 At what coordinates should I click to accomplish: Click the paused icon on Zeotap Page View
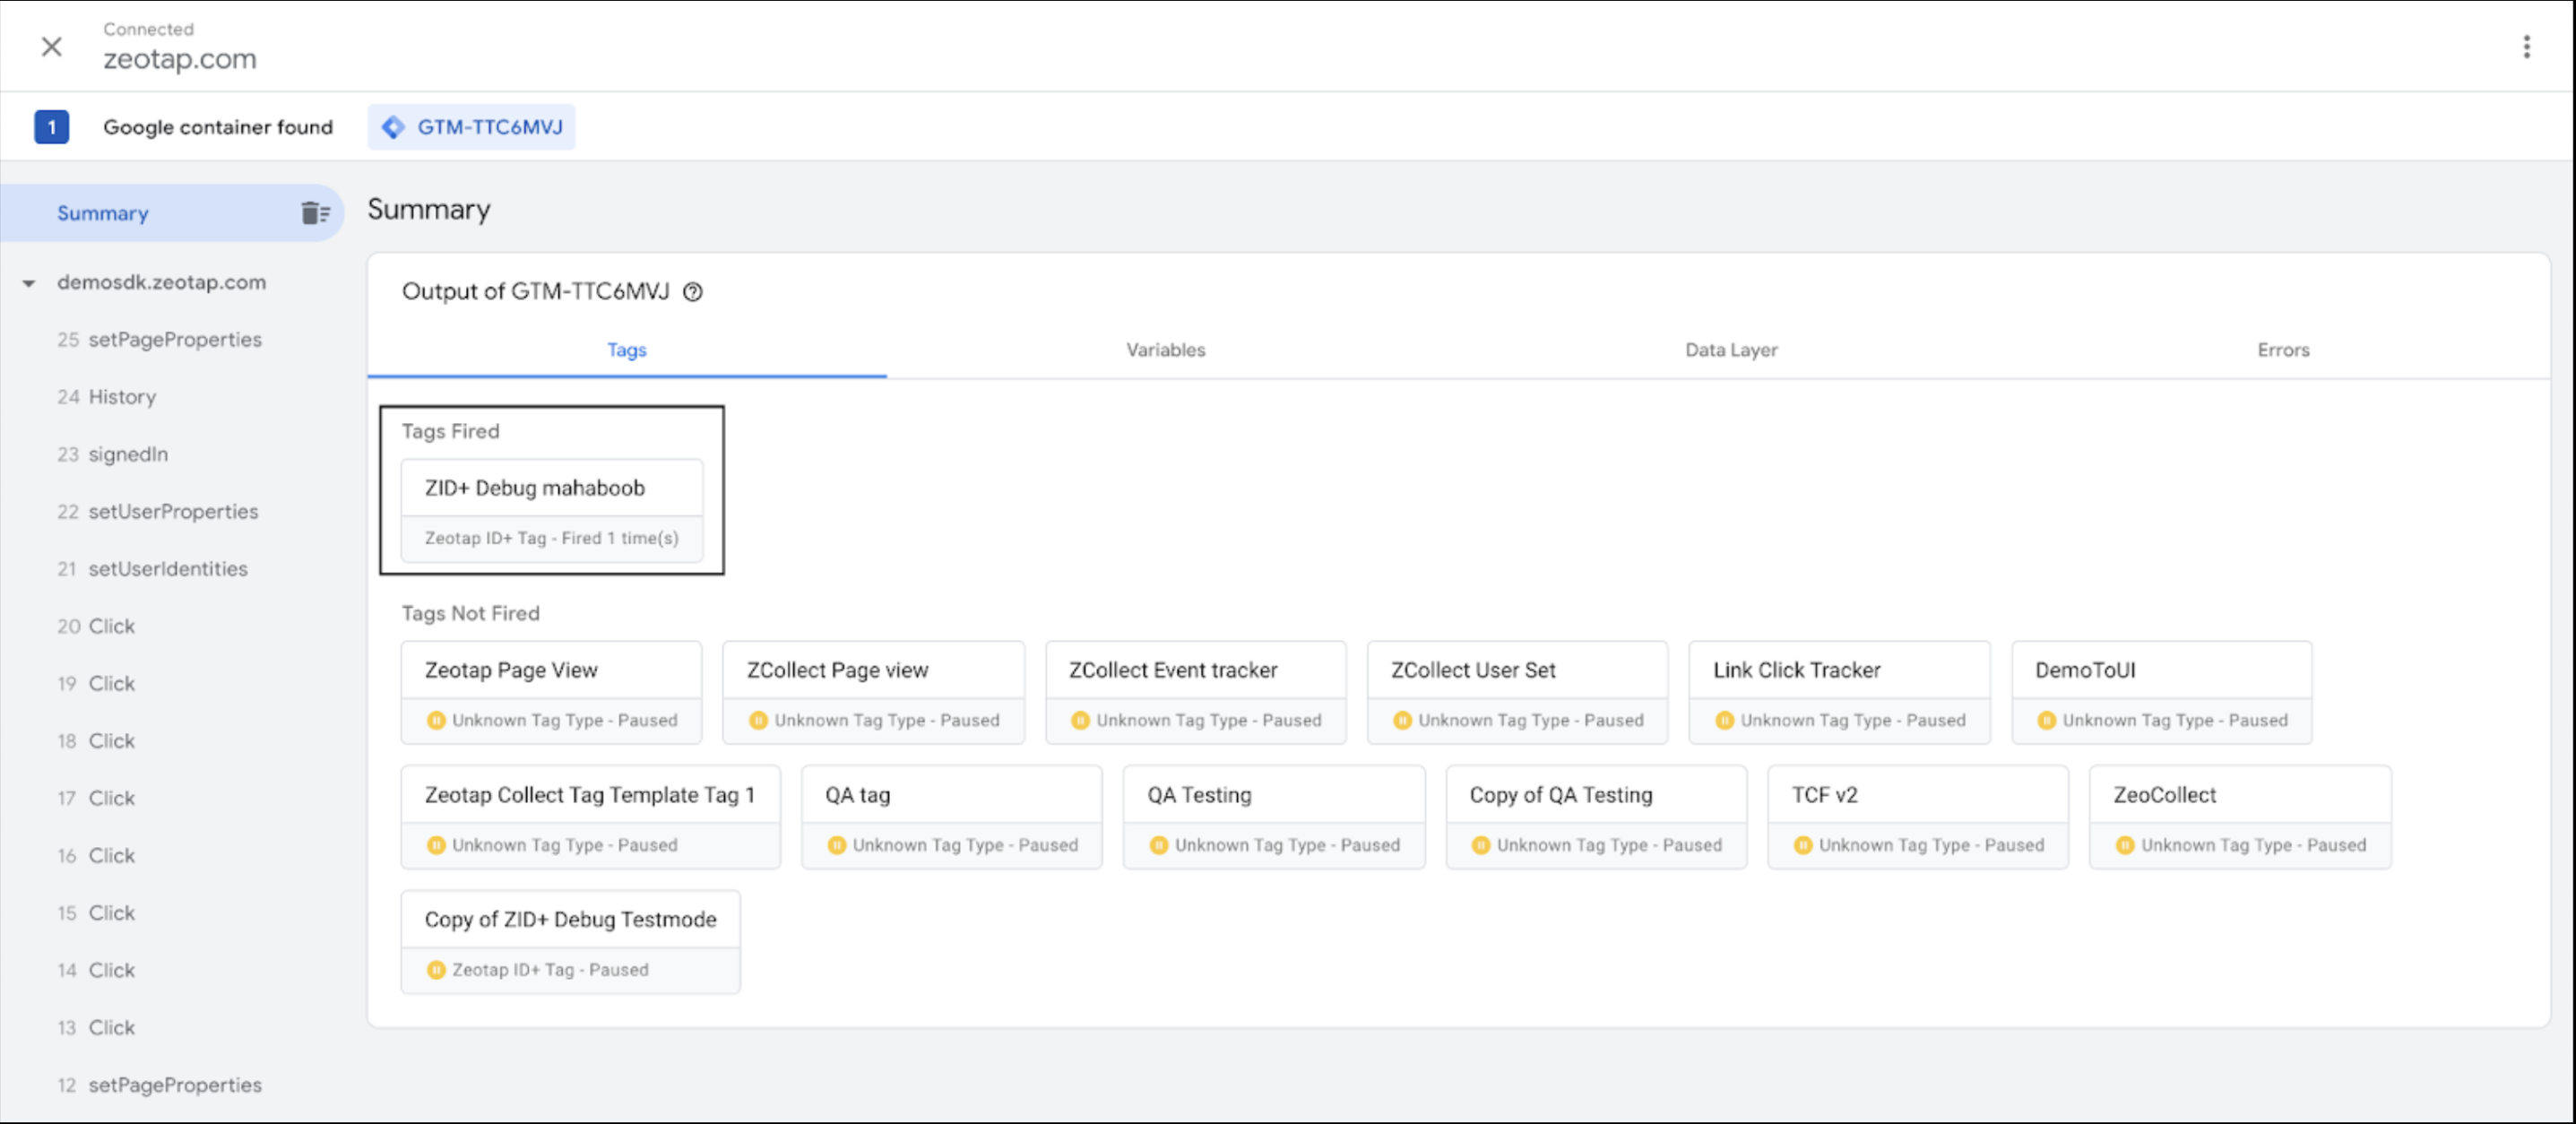coord(436,720)
